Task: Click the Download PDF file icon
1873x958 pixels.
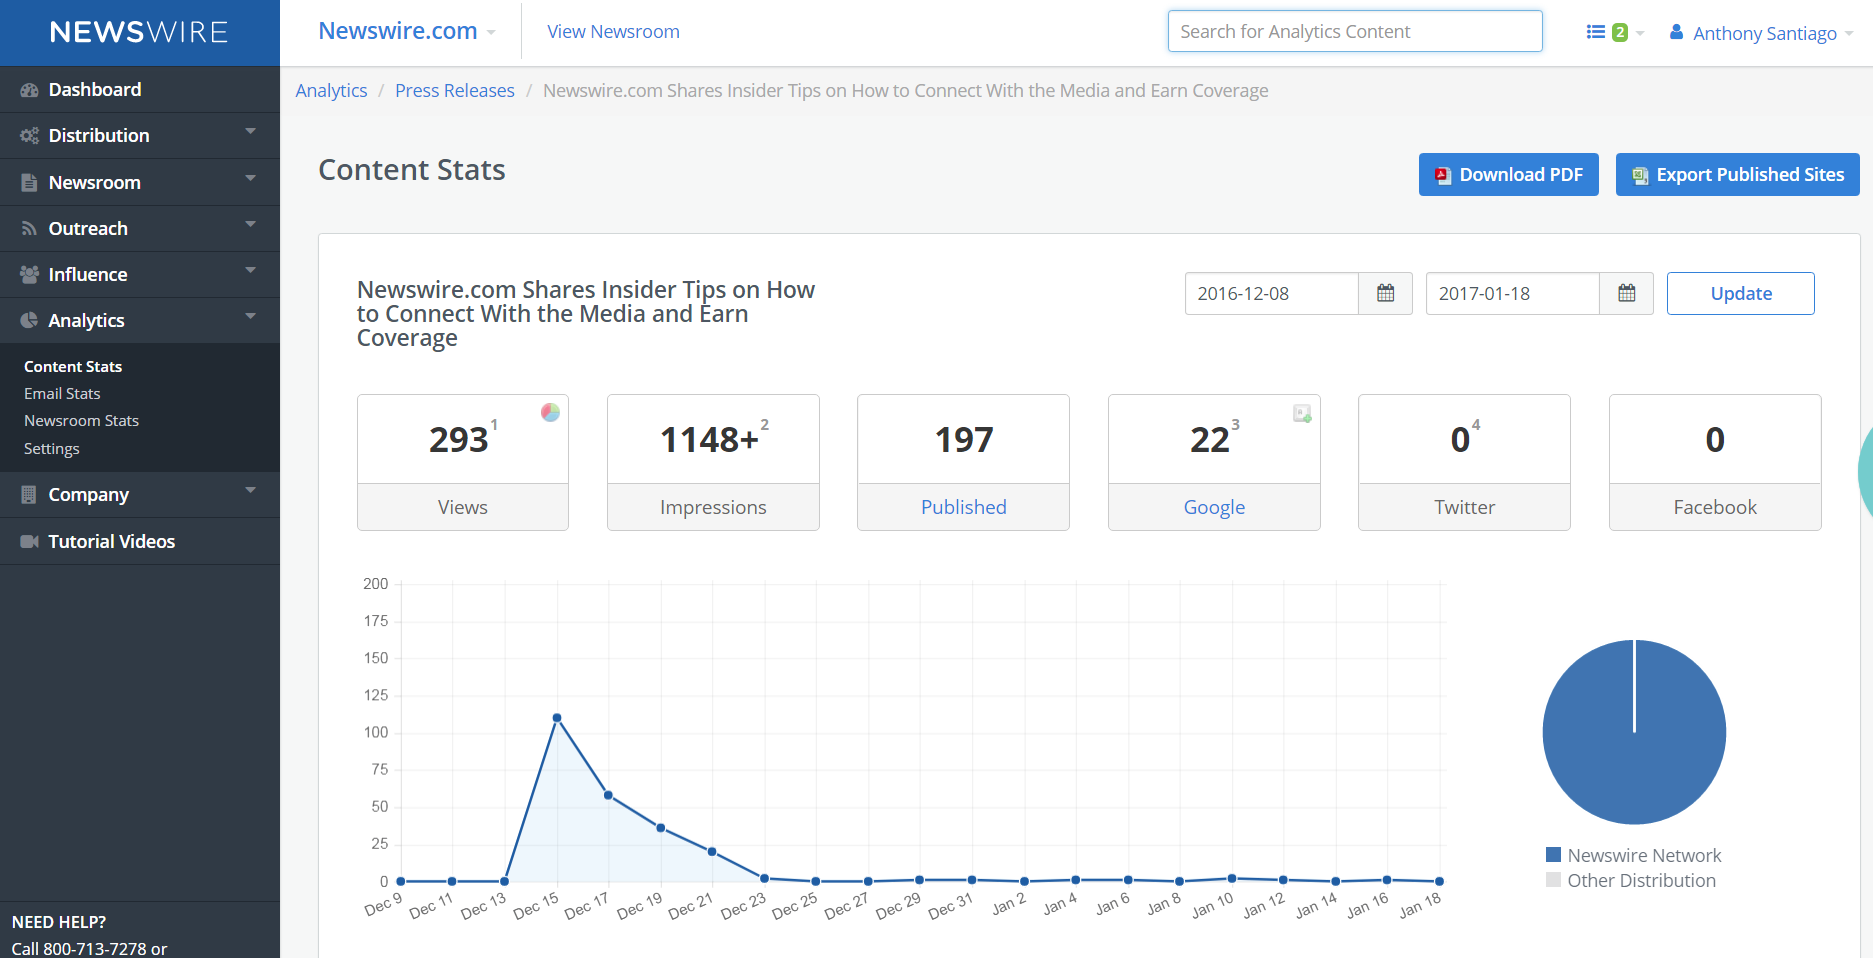Action: pyautogui.click(x=1443, y=176)
